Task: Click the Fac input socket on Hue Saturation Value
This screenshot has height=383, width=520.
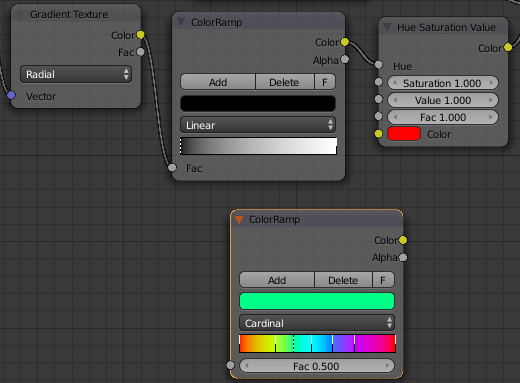Action: 378,116
